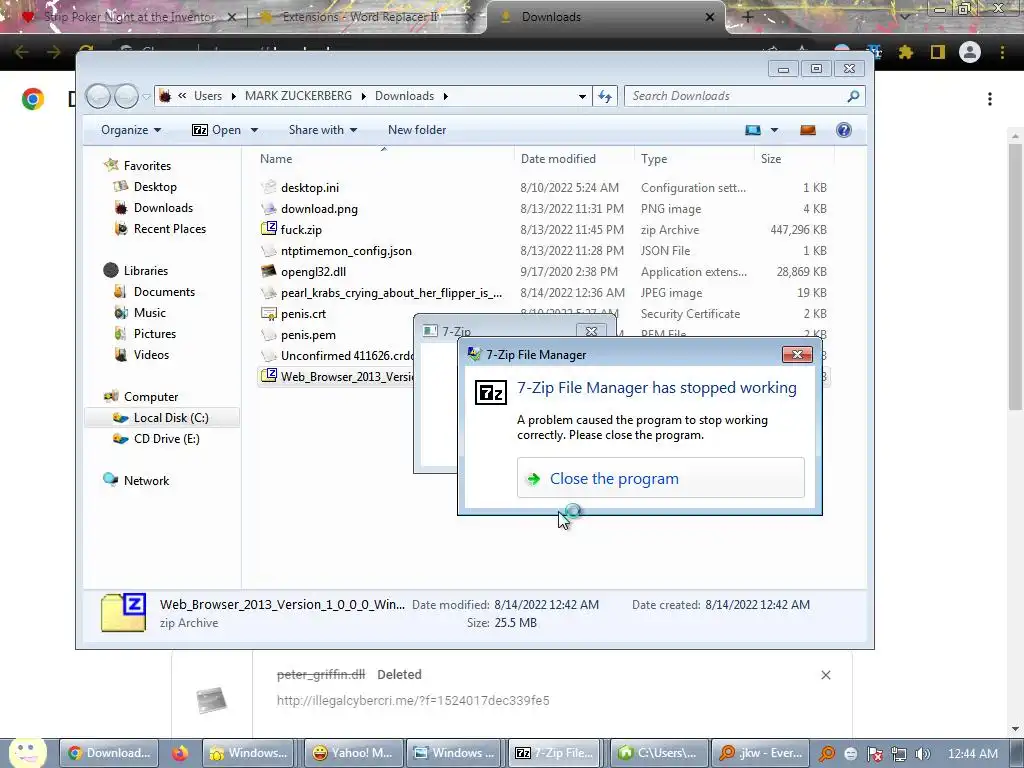Click the Explorer back navigation button
This screenshot has width=1024, height=768.
tap(98, 96)
